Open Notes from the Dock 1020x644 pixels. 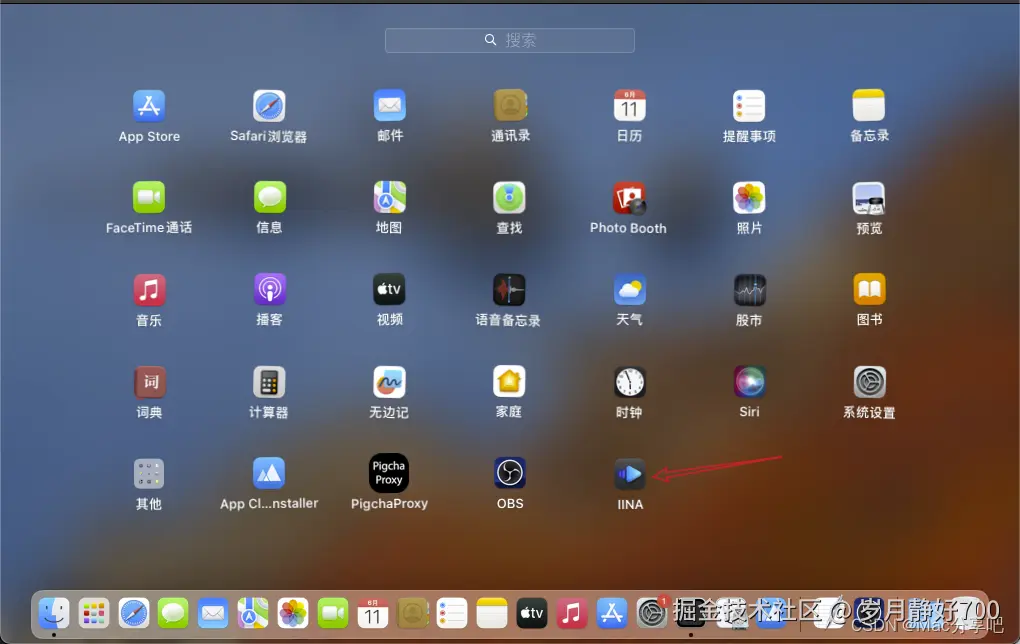492,613
